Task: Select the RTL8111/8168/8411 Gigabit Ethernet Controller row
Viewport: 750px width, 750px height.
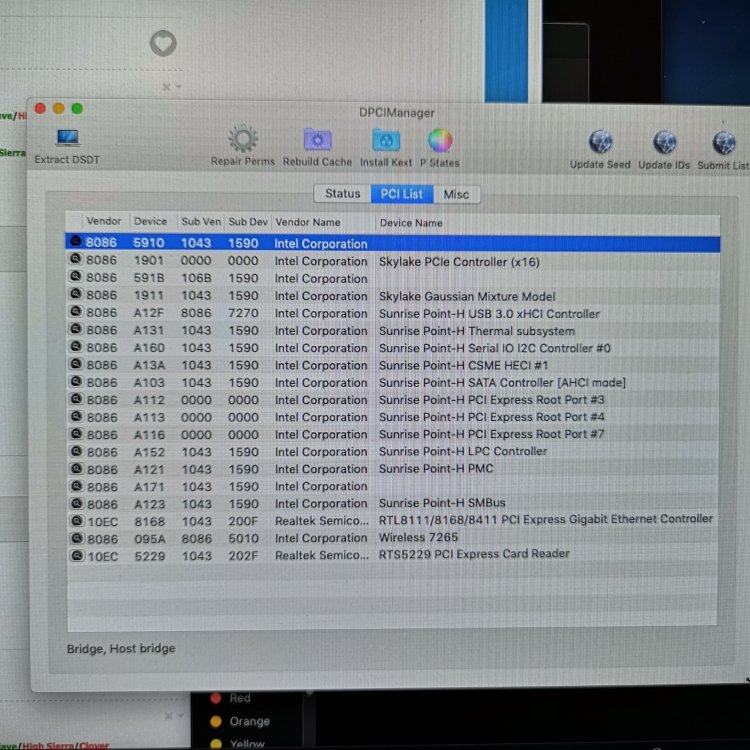Action: point(392,520)
